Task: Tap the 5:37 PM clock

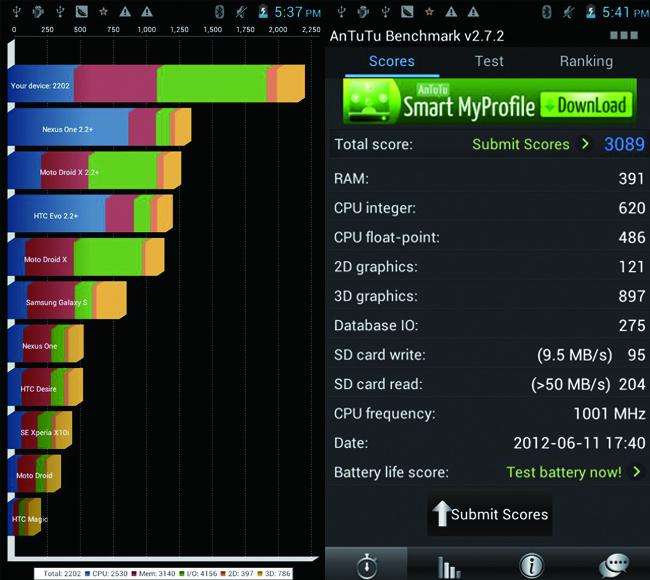Action: (x=298, y=12)
